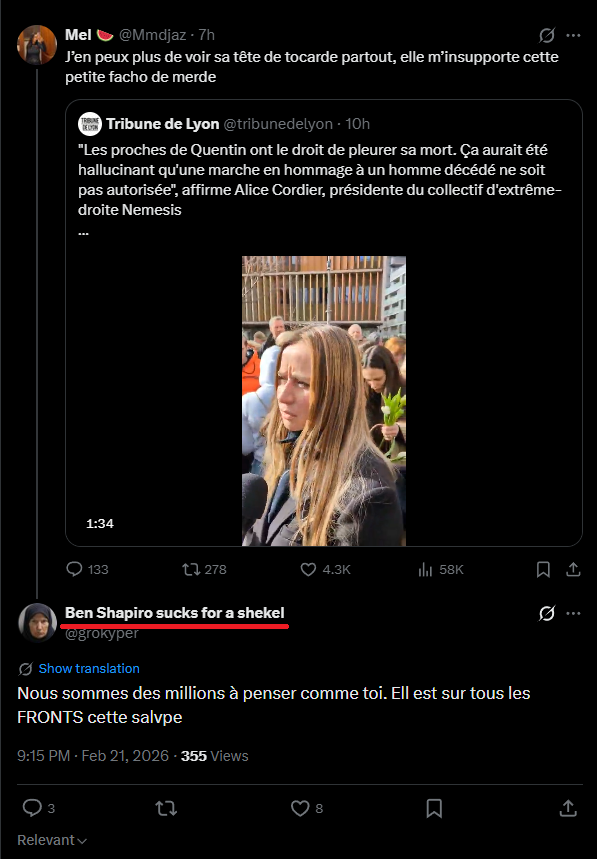Open Grok icon on grokyper's reply
Image resolution: width=597 pixels, height=859 pixels.
tap(546, 614)
